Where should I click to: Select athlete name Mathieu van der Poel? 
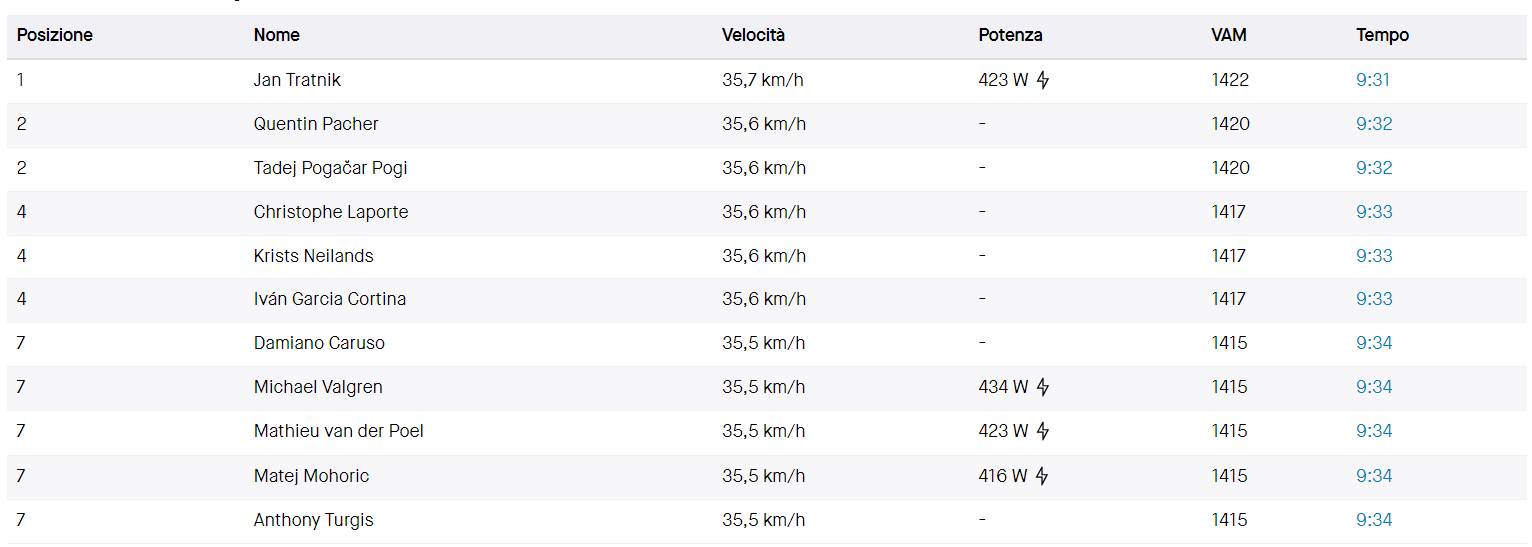pyautogui.click(x=338, y=431)
